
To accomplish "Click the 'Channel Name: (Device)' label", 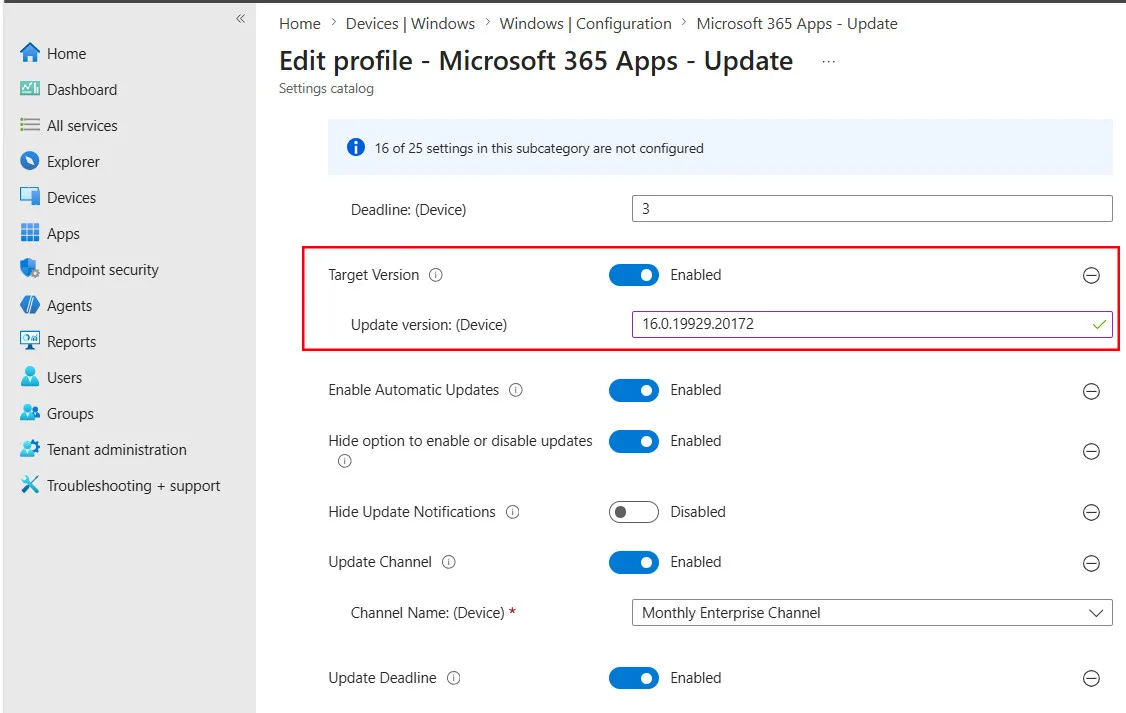I will point(427,612).
